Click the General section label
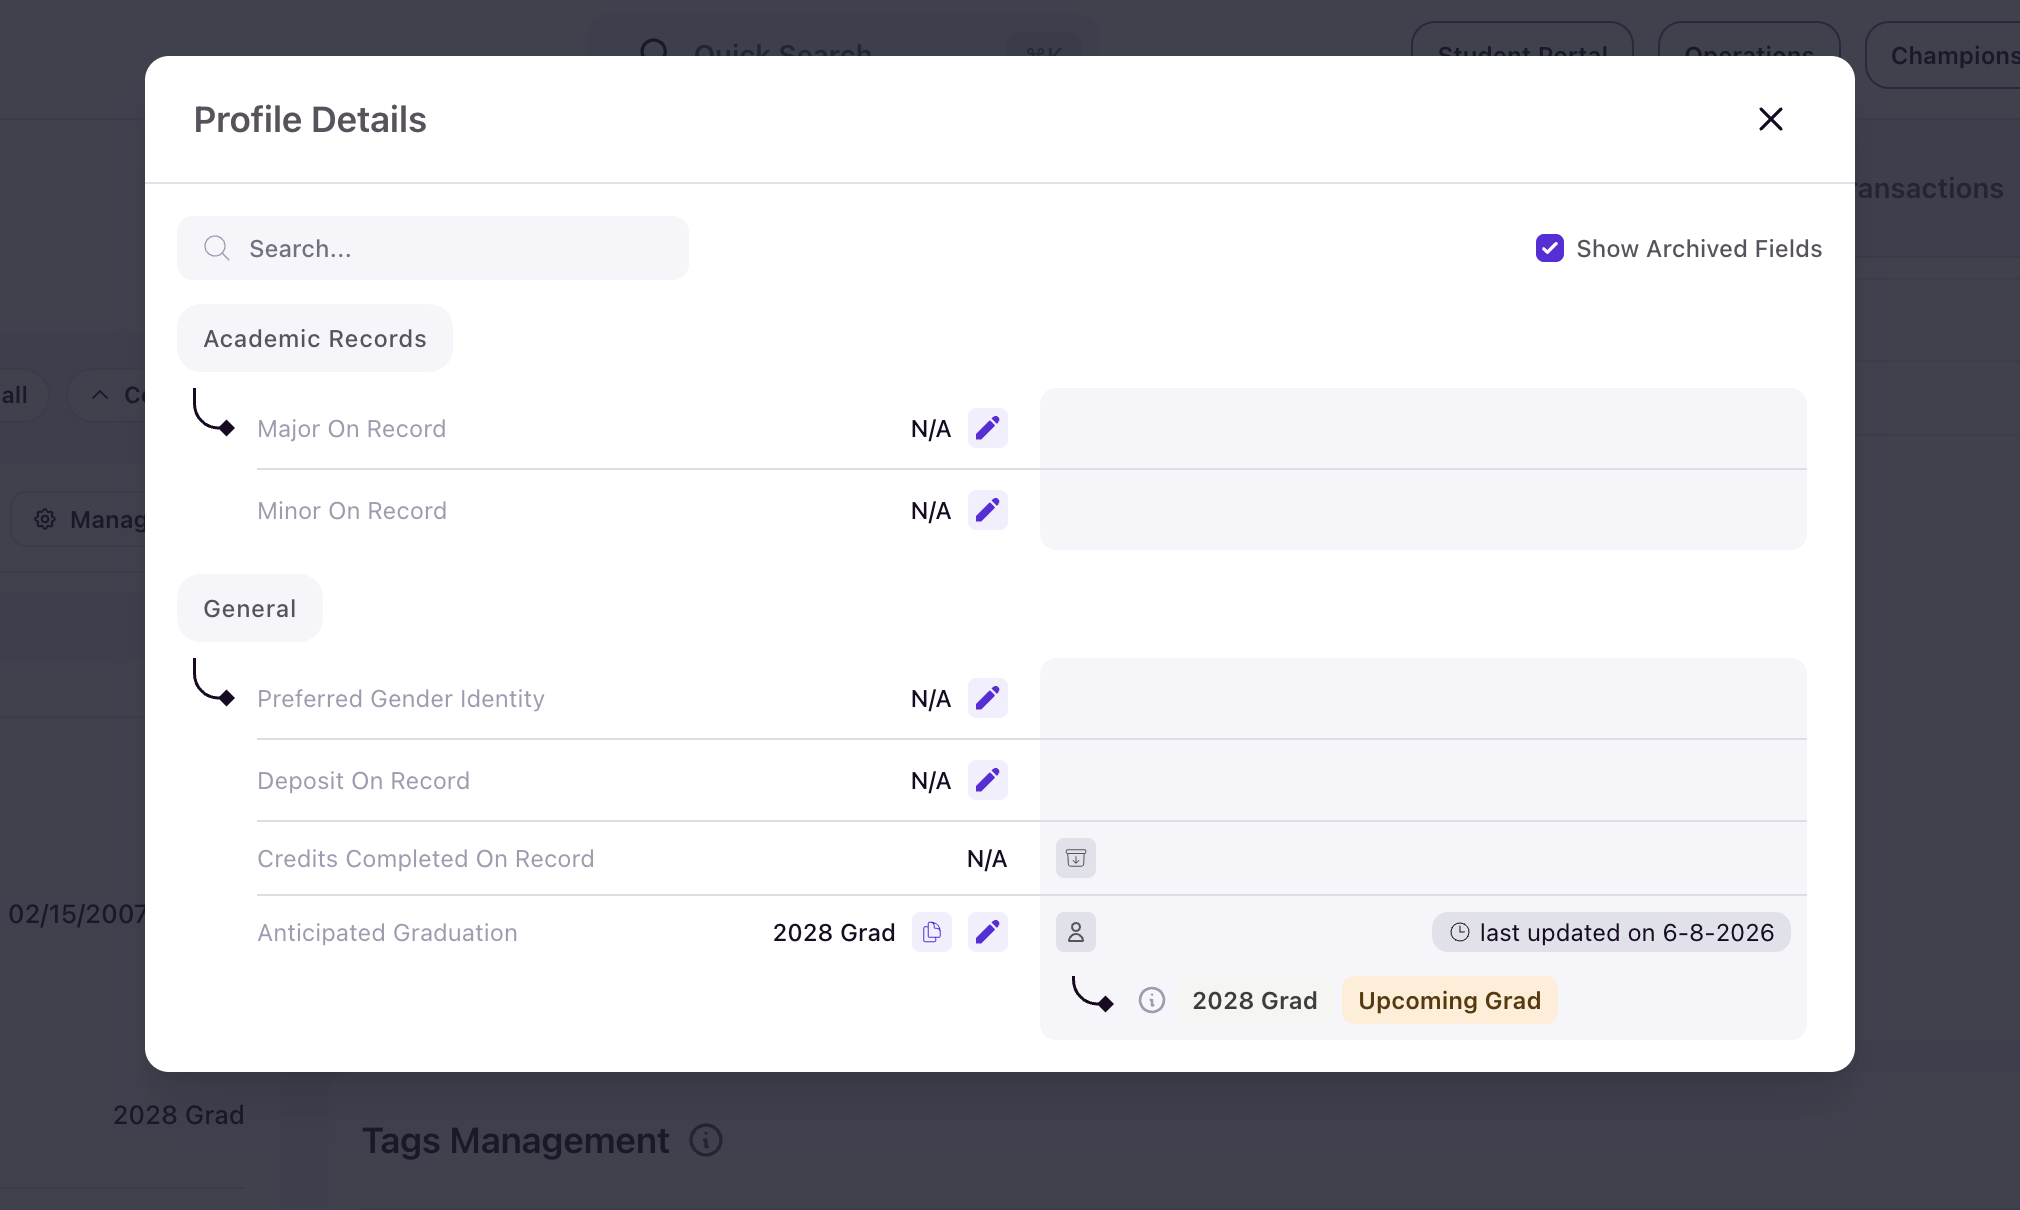The image size is (2020, 1210). 250,608
